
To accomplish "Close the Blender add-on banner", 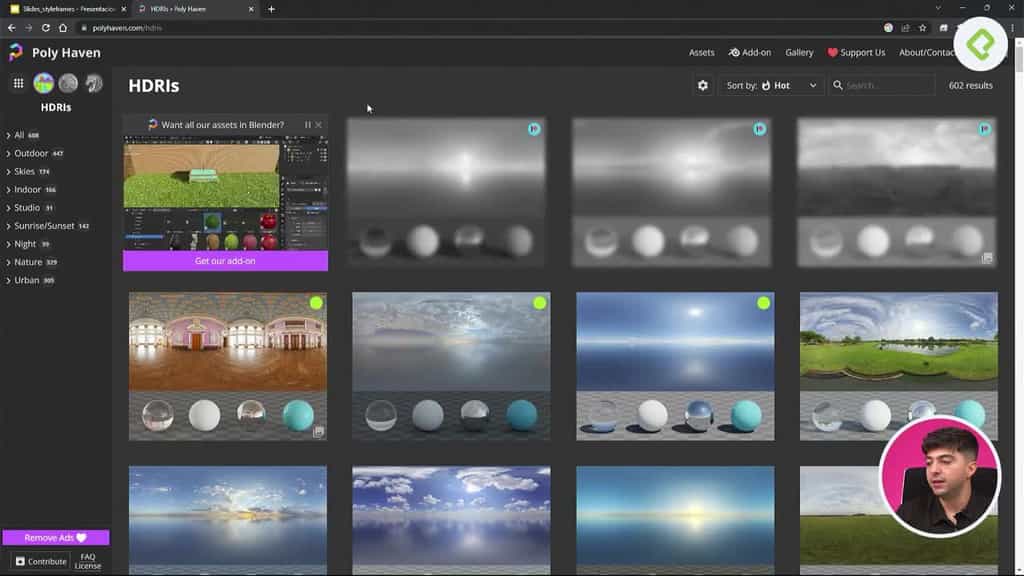I will 319,125.
